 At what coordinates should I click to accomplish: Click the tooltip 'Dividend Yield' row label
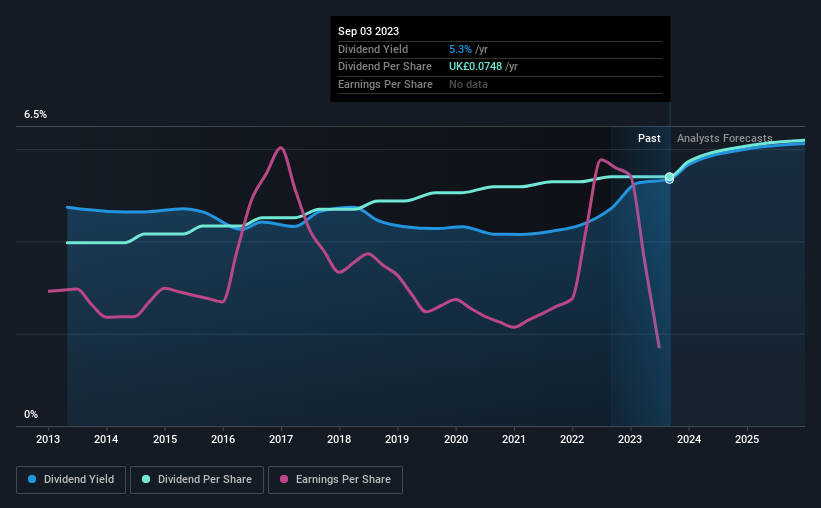pyautogui.click(x=373, y=49)
